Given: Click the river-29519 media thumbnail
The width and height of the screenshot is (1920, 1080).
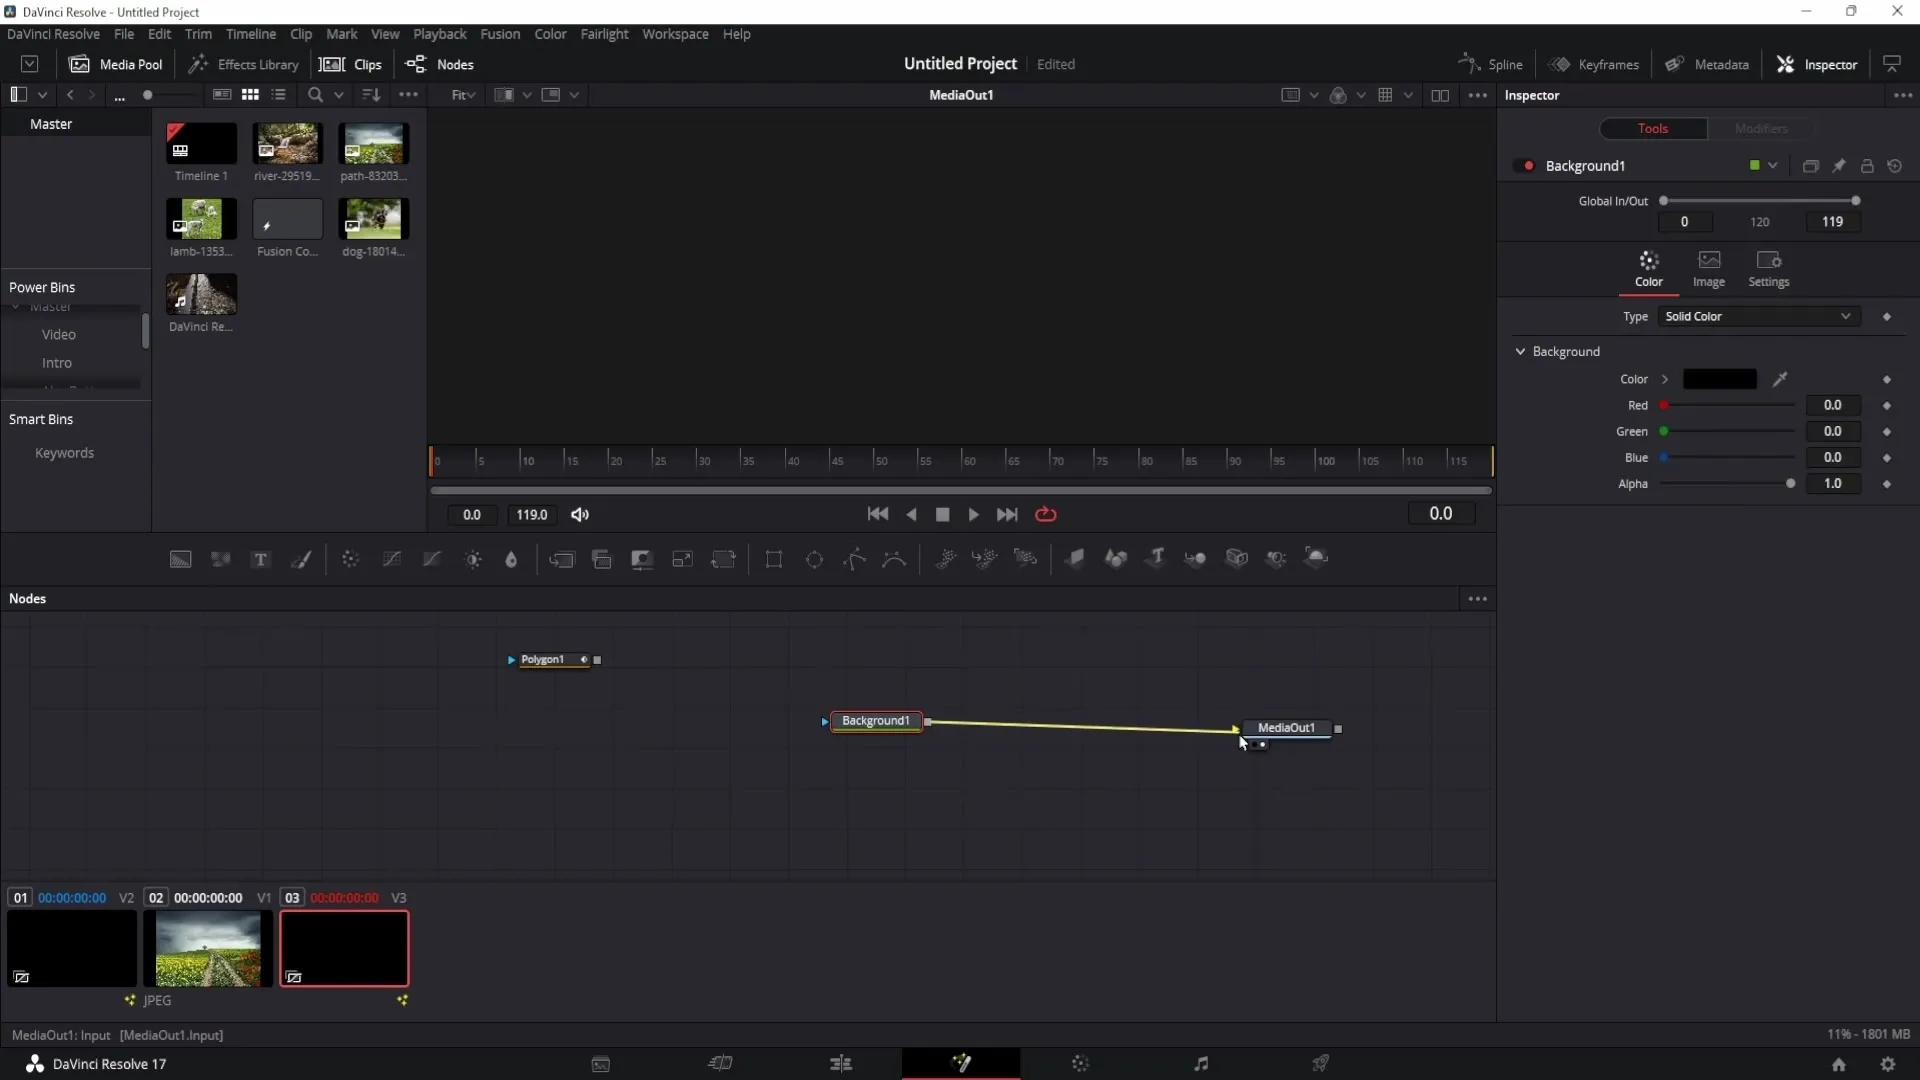Looking at the screenshot, I should (x=287, y=142).
